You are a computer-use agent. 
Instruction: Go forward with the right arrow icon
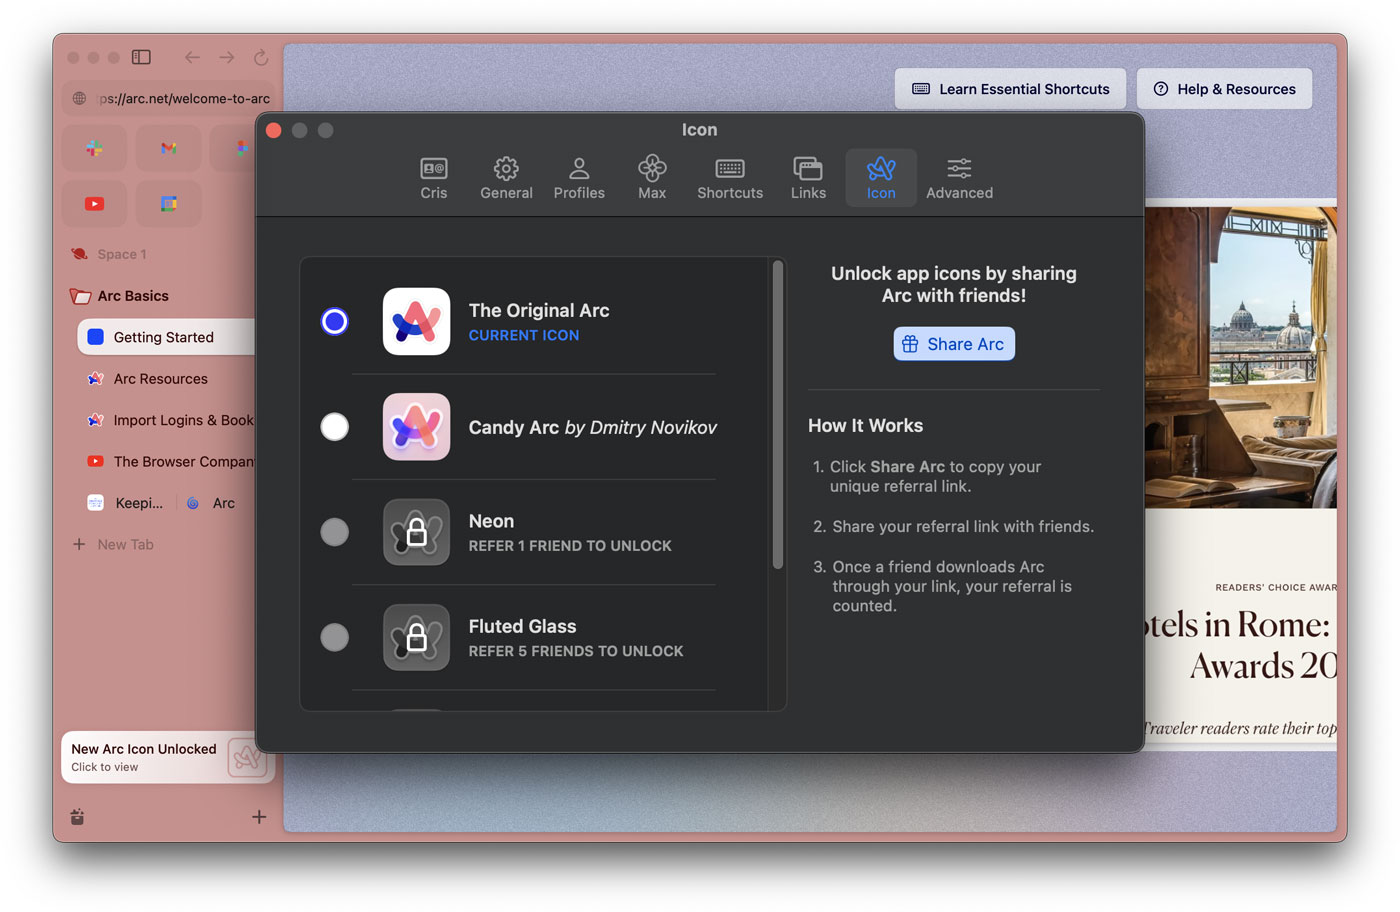[x=227, y=58]
